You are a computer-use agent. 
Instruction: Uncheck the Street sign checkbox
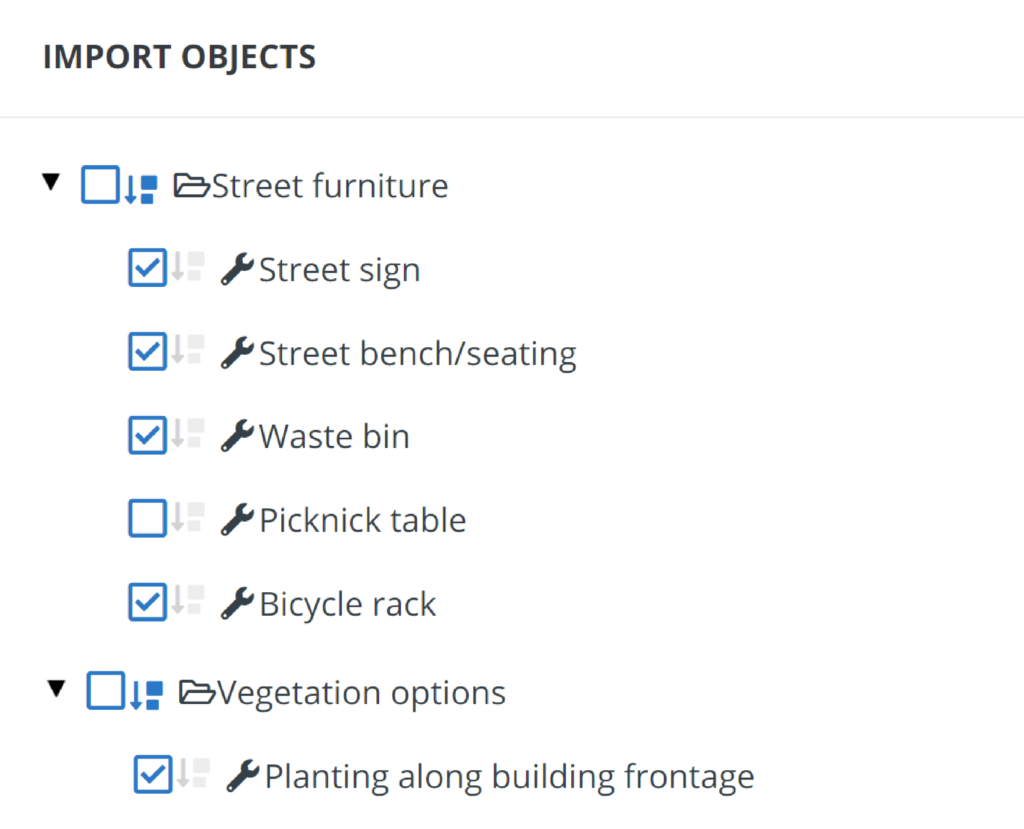[148, 267]
